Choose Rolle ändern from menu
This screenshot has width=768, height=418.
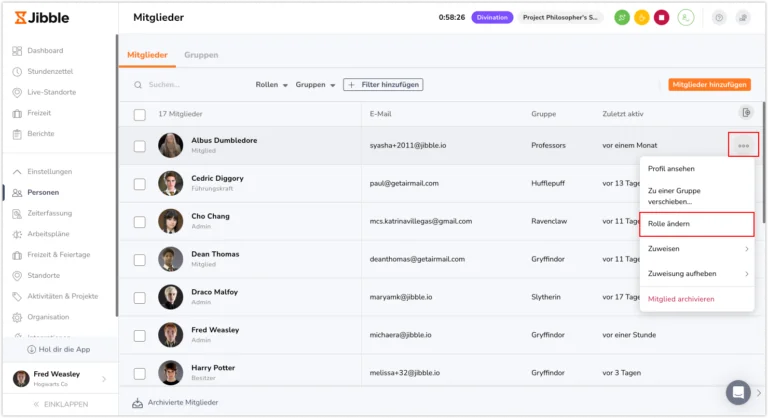(x=696, y=224)
